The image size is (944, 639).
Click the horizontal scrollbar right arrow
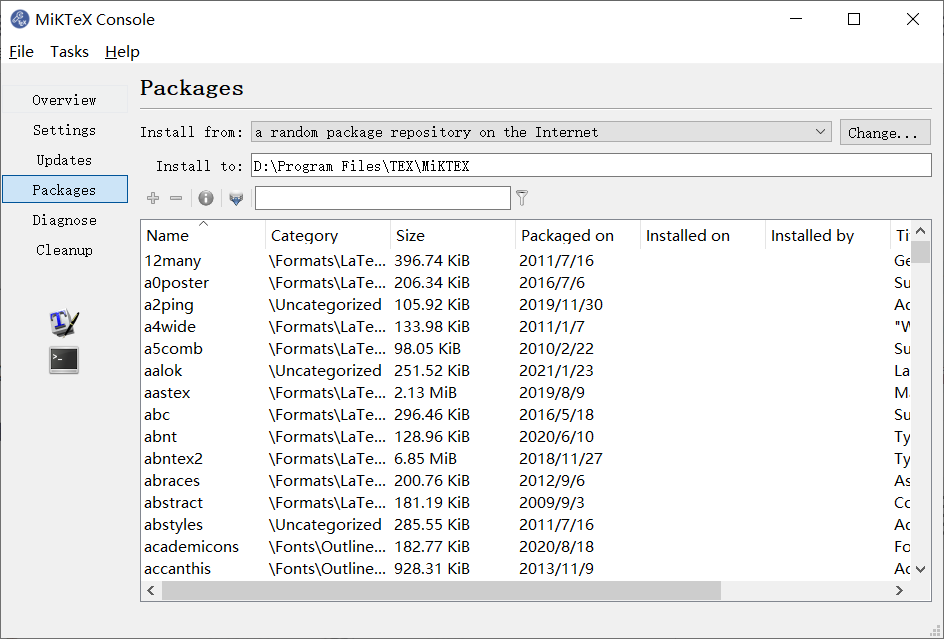click(x=899, y=590)
